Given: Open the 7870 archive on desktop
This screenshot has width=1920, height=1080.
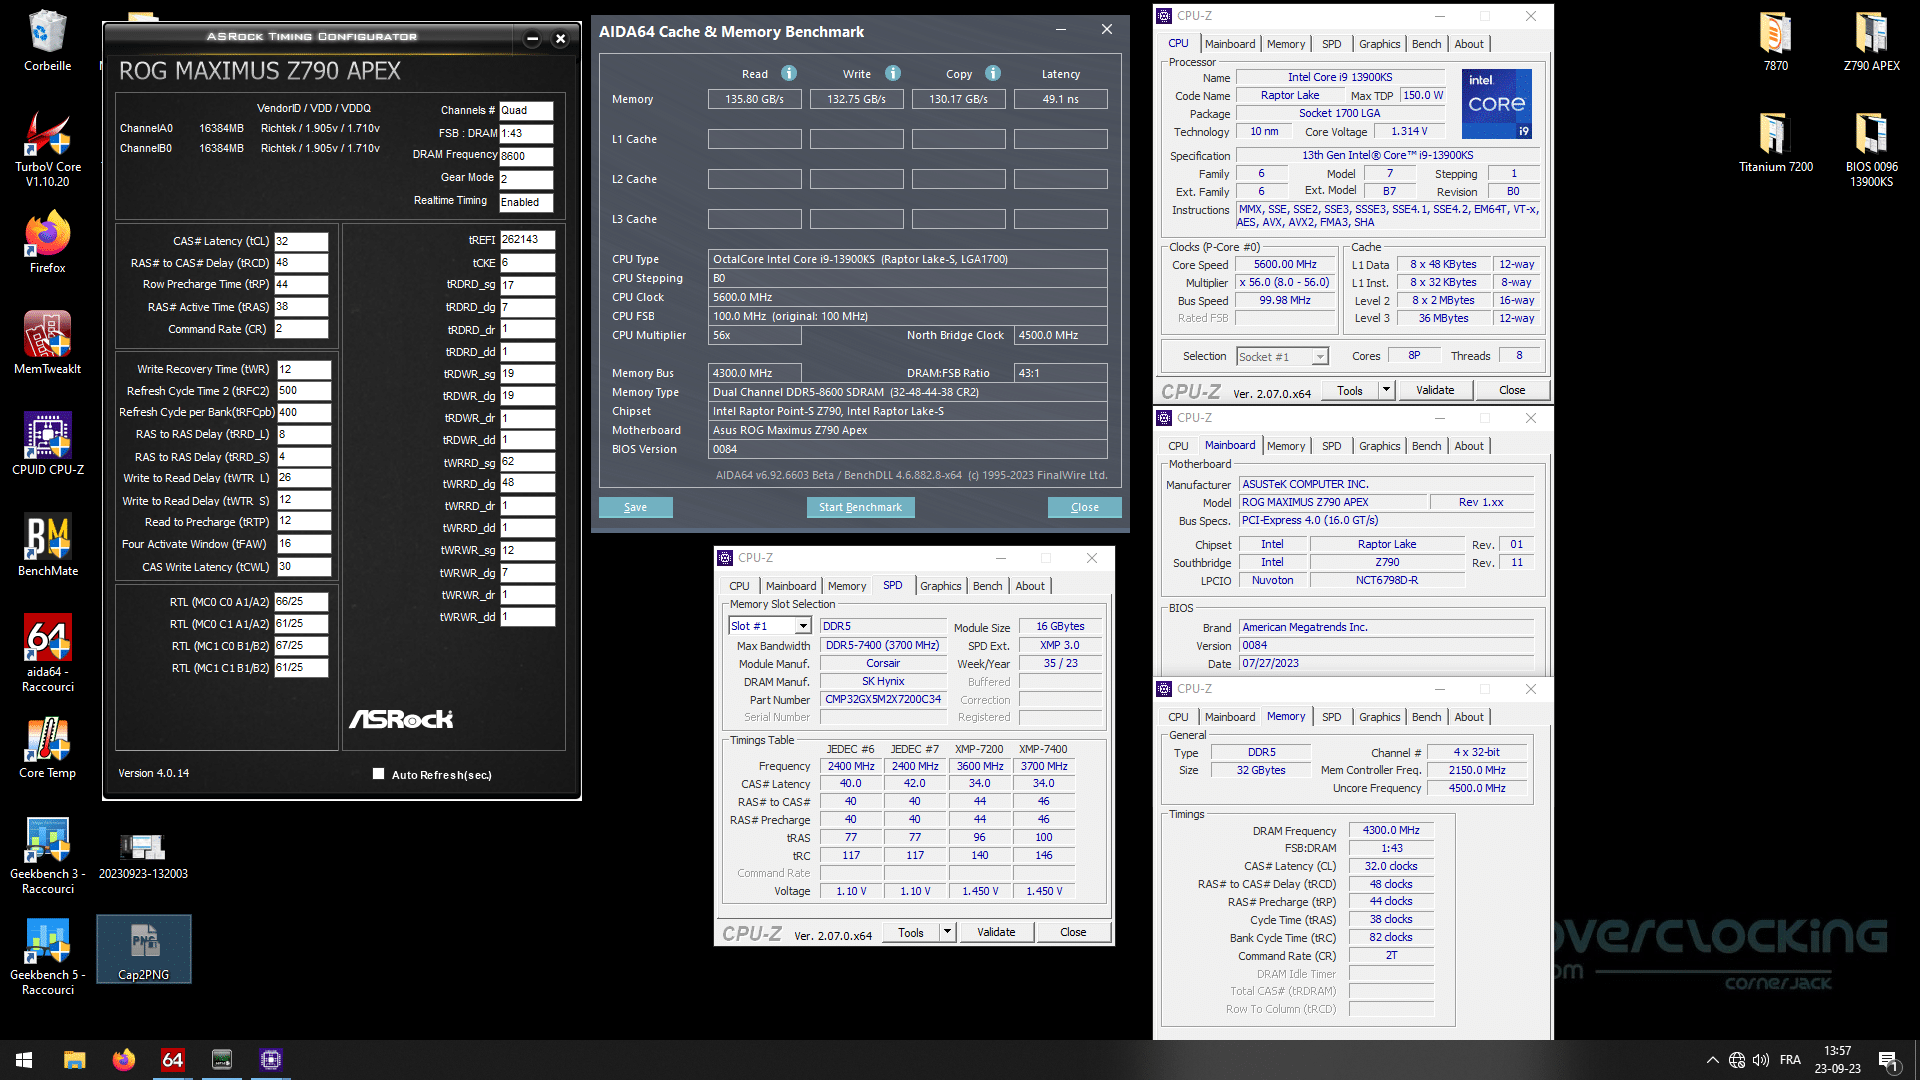Looking at the screenshot, I should click(x=1775, y=41).
